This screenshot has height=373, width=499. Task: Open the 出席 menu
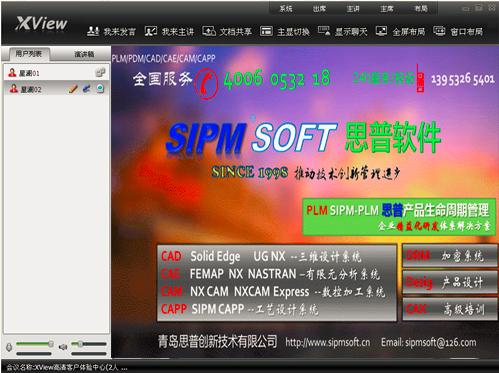319,9
